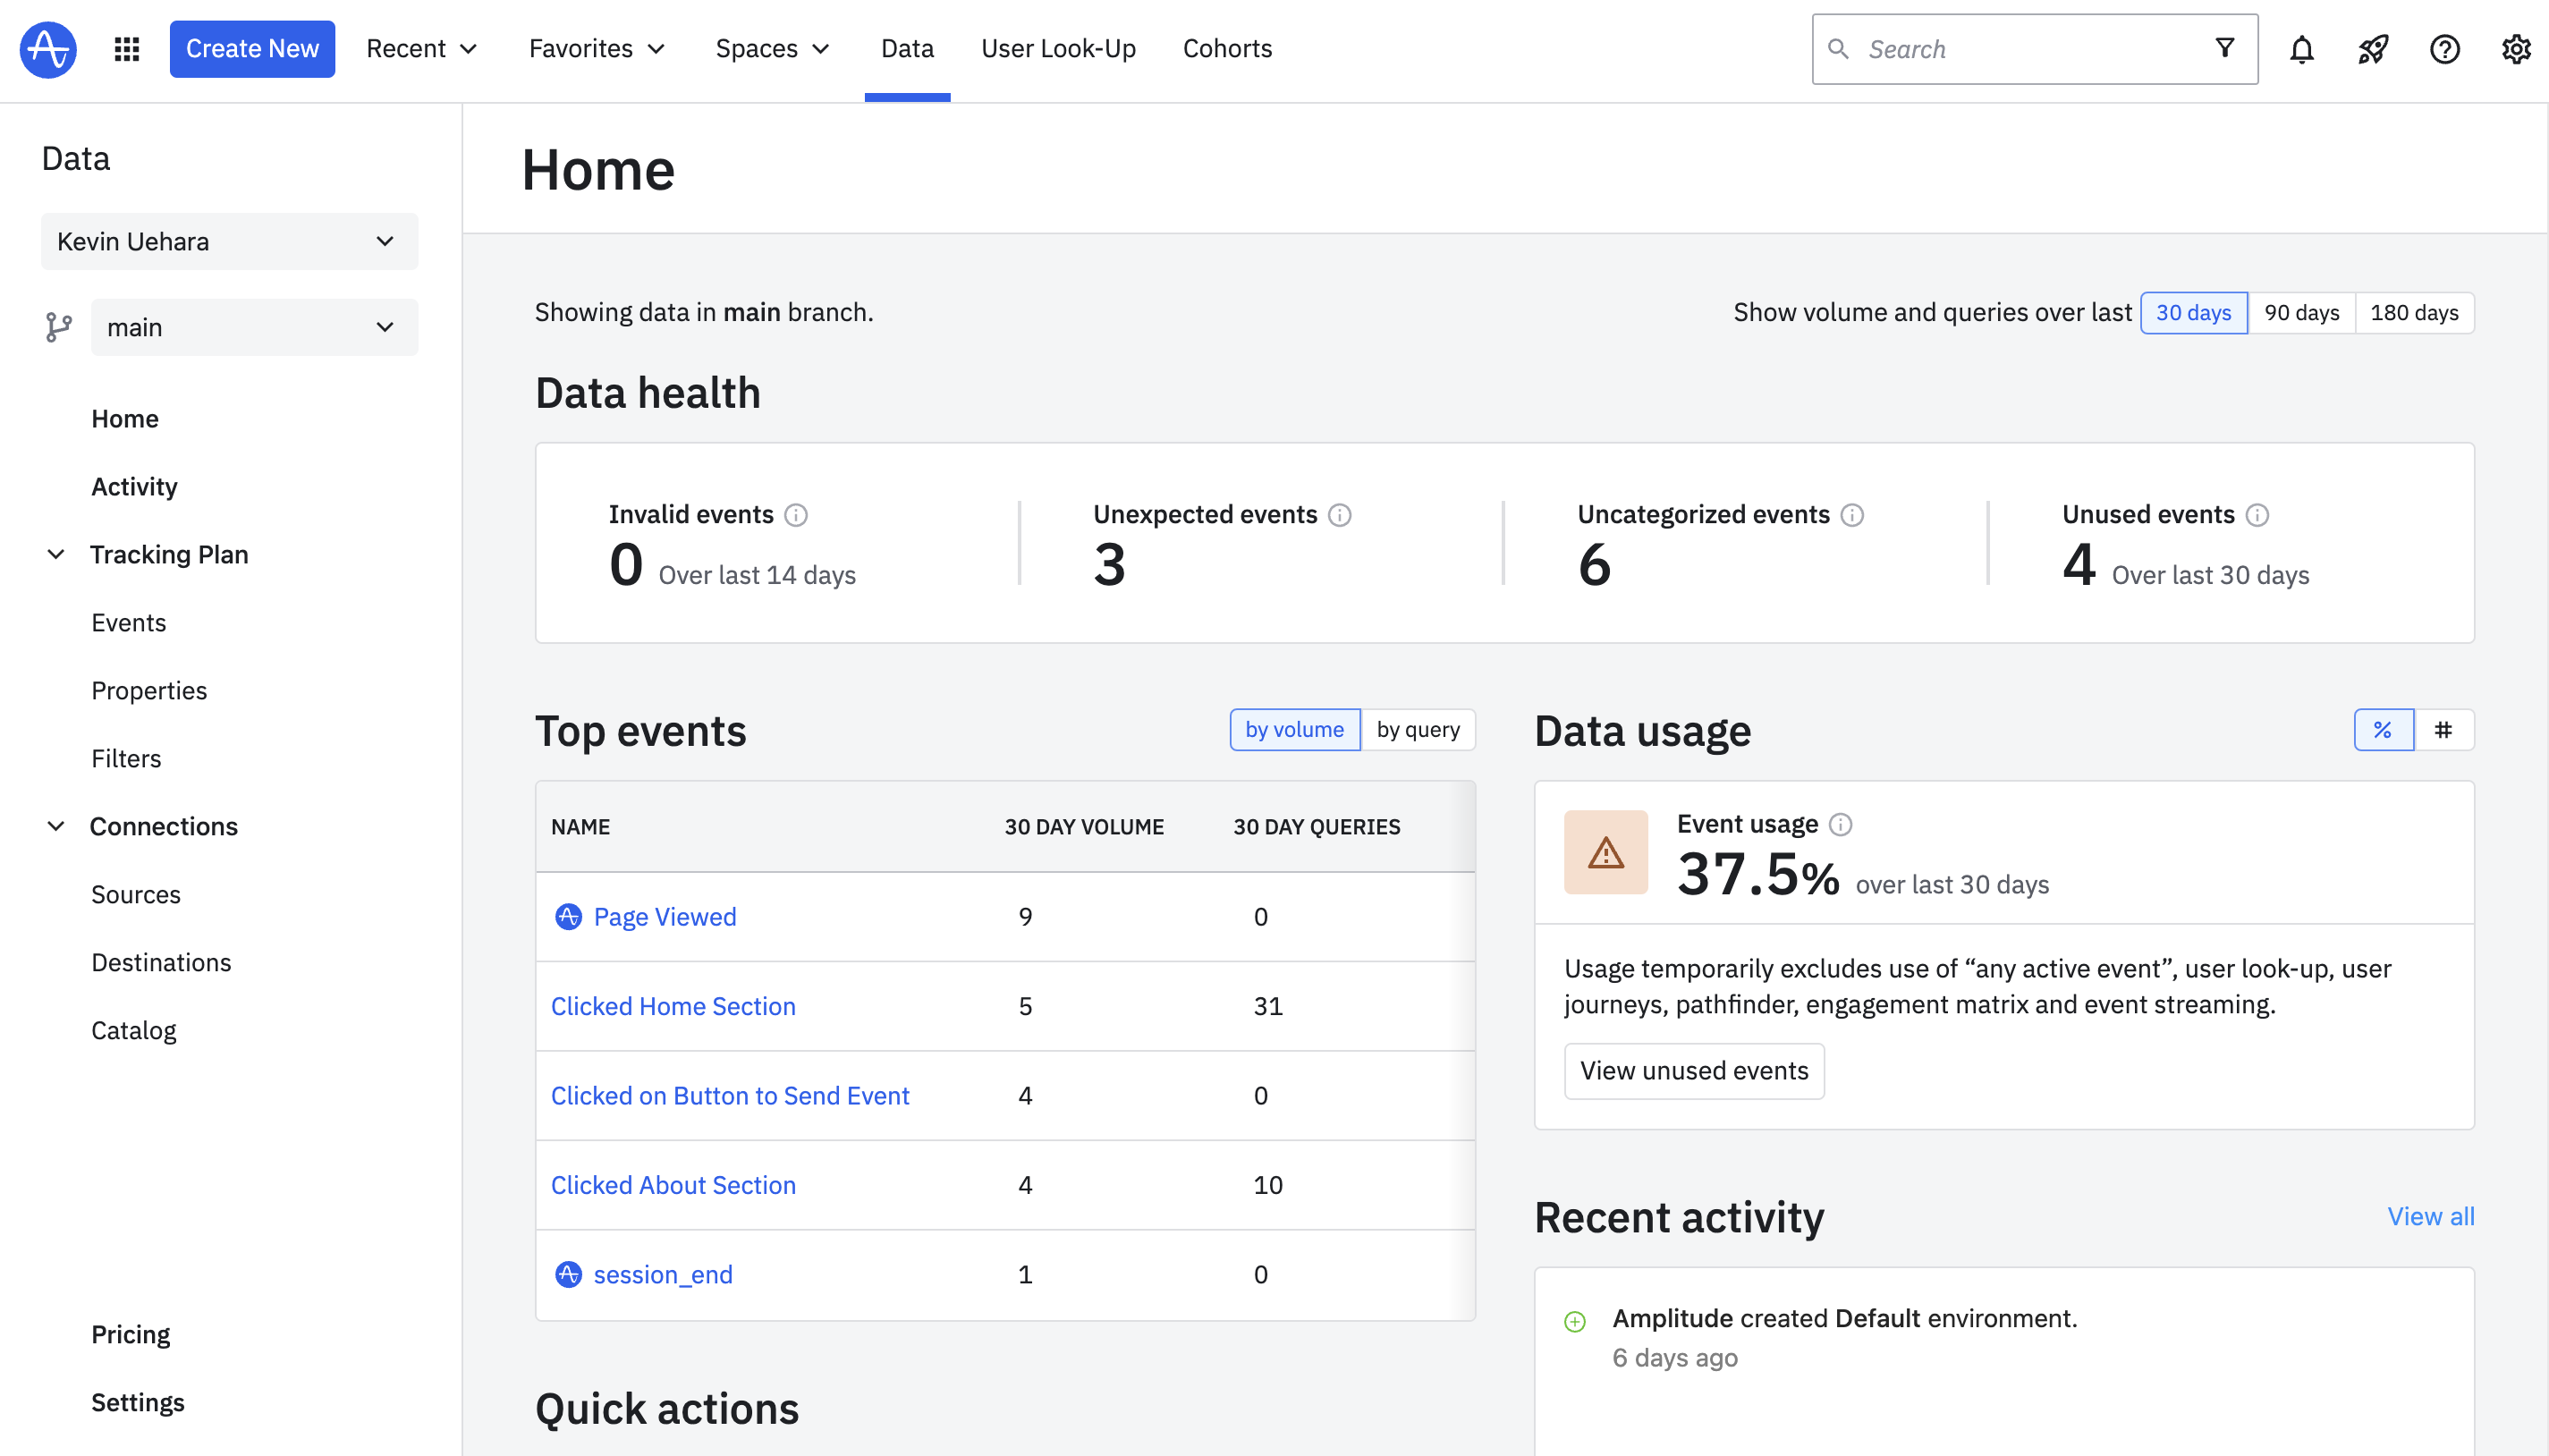Switch volume and queries view to 180 days
The width and height of the screenshot is (2549, 1456).
click(2414, 311)
